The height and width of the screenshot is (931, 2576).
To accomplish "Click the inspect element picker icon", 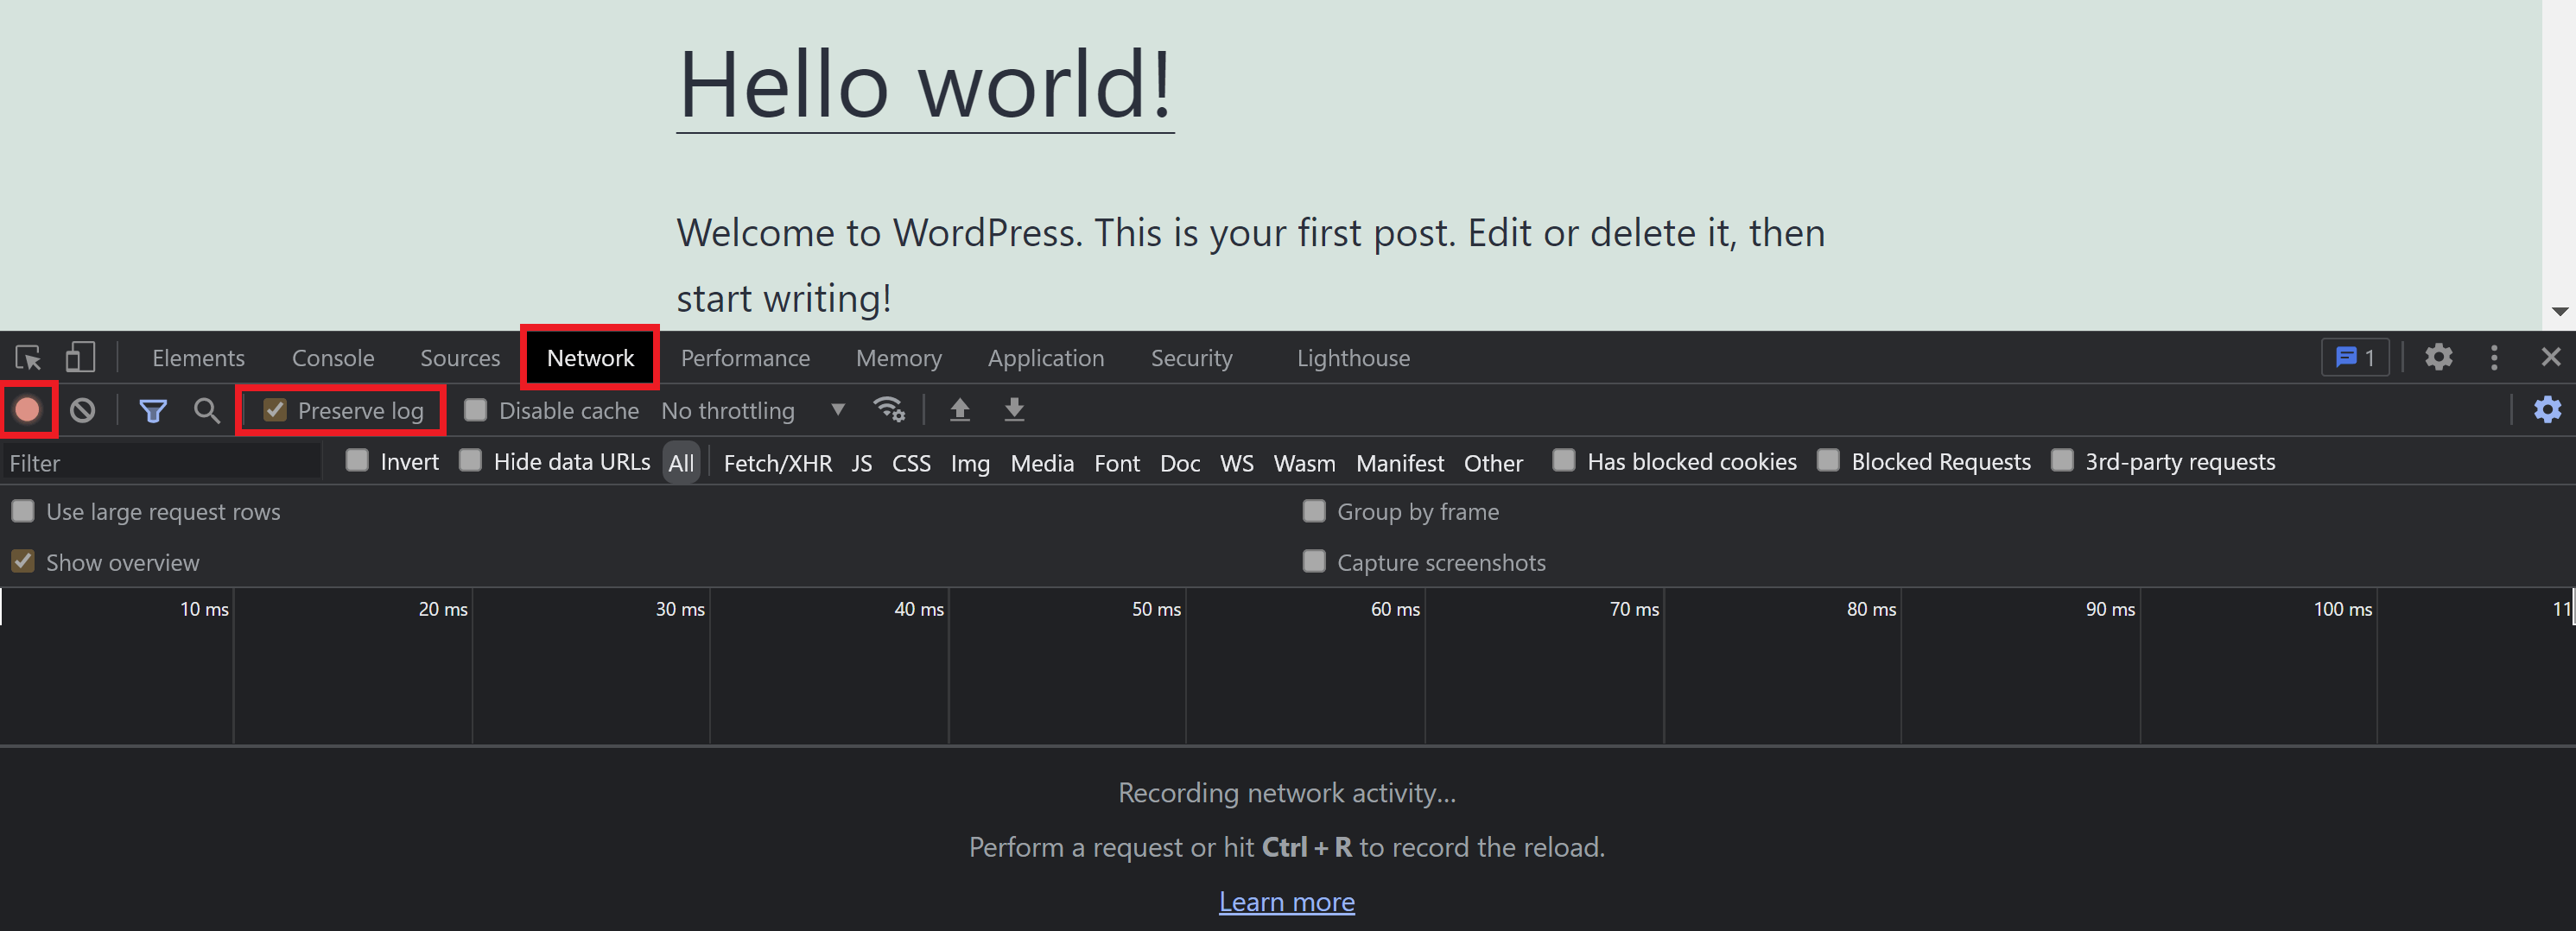I will 28,357.
